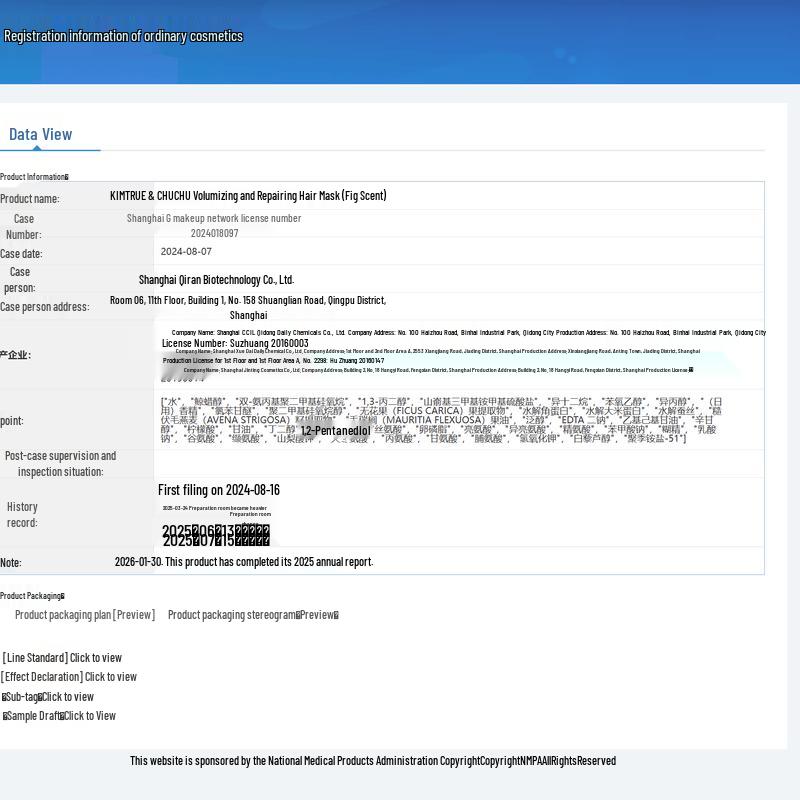Select Shanghai Qiran Biotechnology Co., Ltd. text
This screenshot has height=800, width=800.
click(x=216, y=280)
